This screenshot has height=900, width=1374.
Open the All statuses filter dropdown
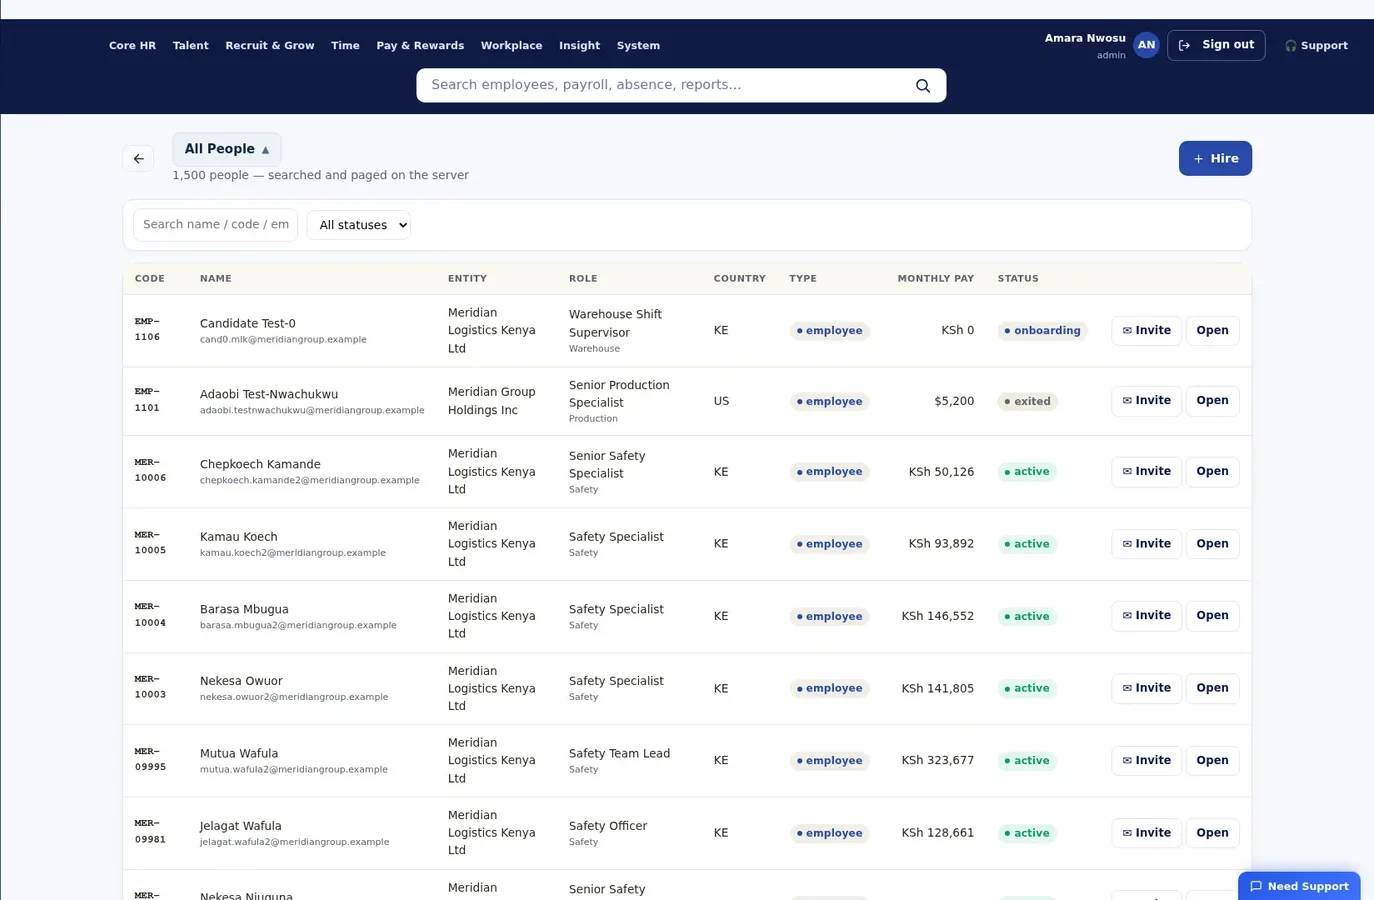pos(359,225)
